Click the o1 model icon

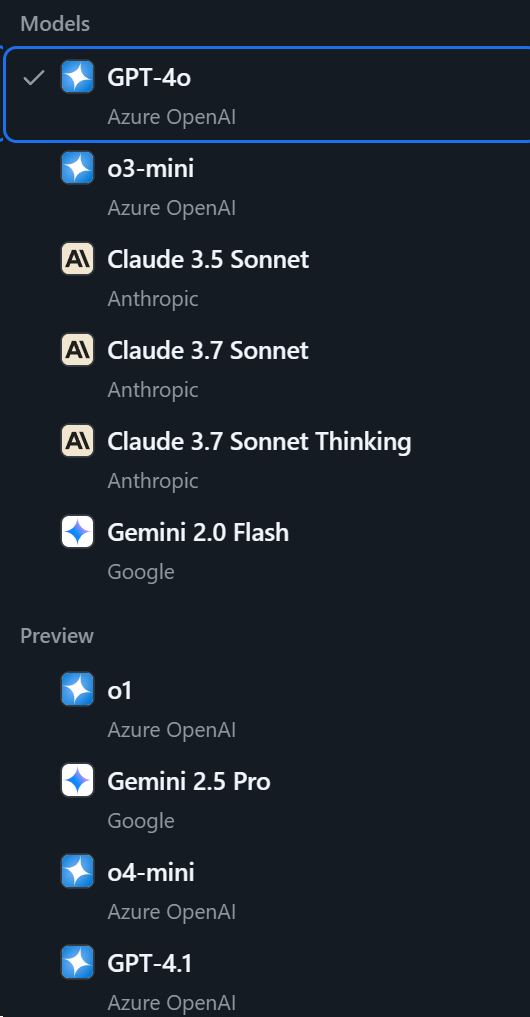pos(78,689)
